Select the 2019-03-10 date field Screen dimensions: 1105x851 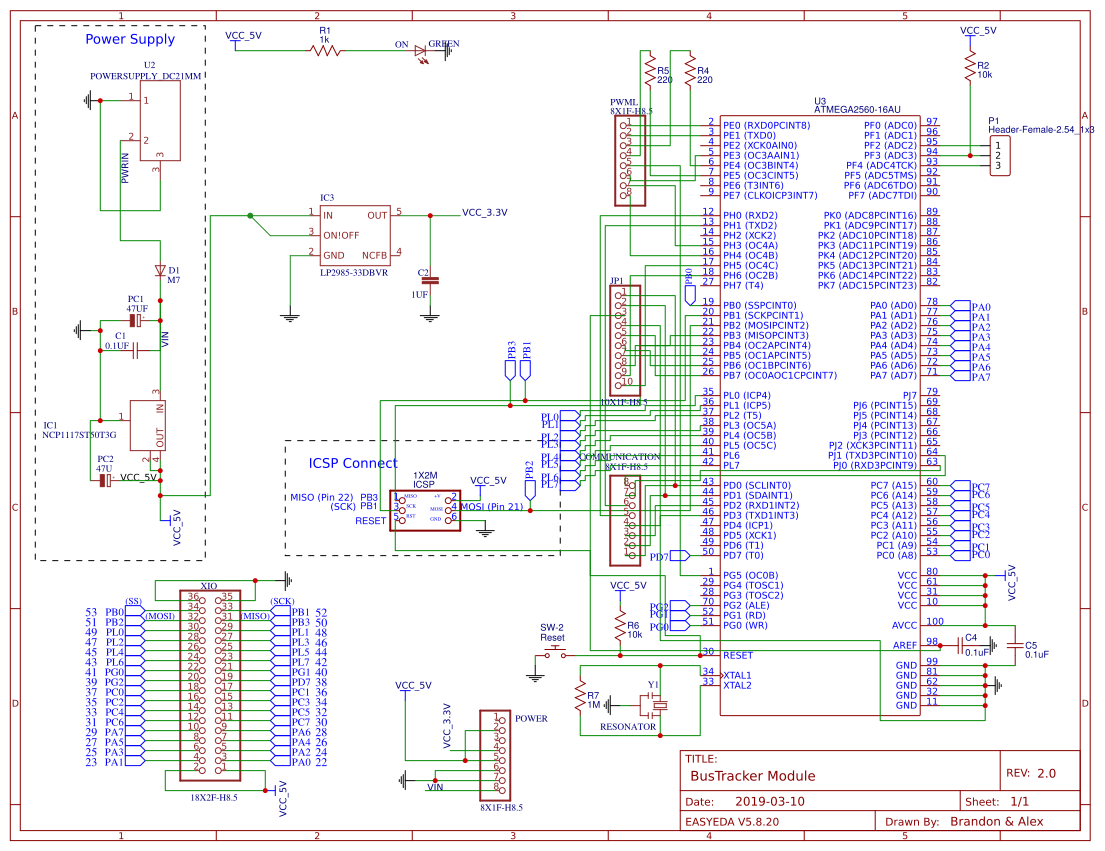tap(770, 801)
